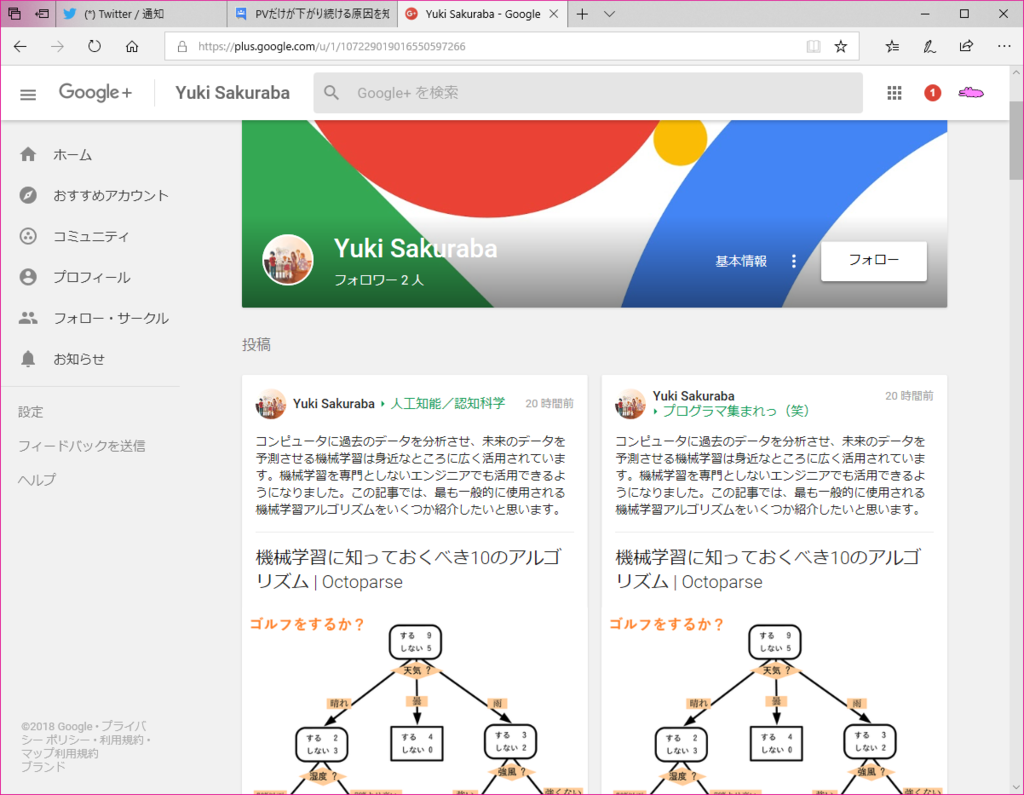Click the search magnifier icon
The image size is (1024, 795).
click(x=332, y=93)
